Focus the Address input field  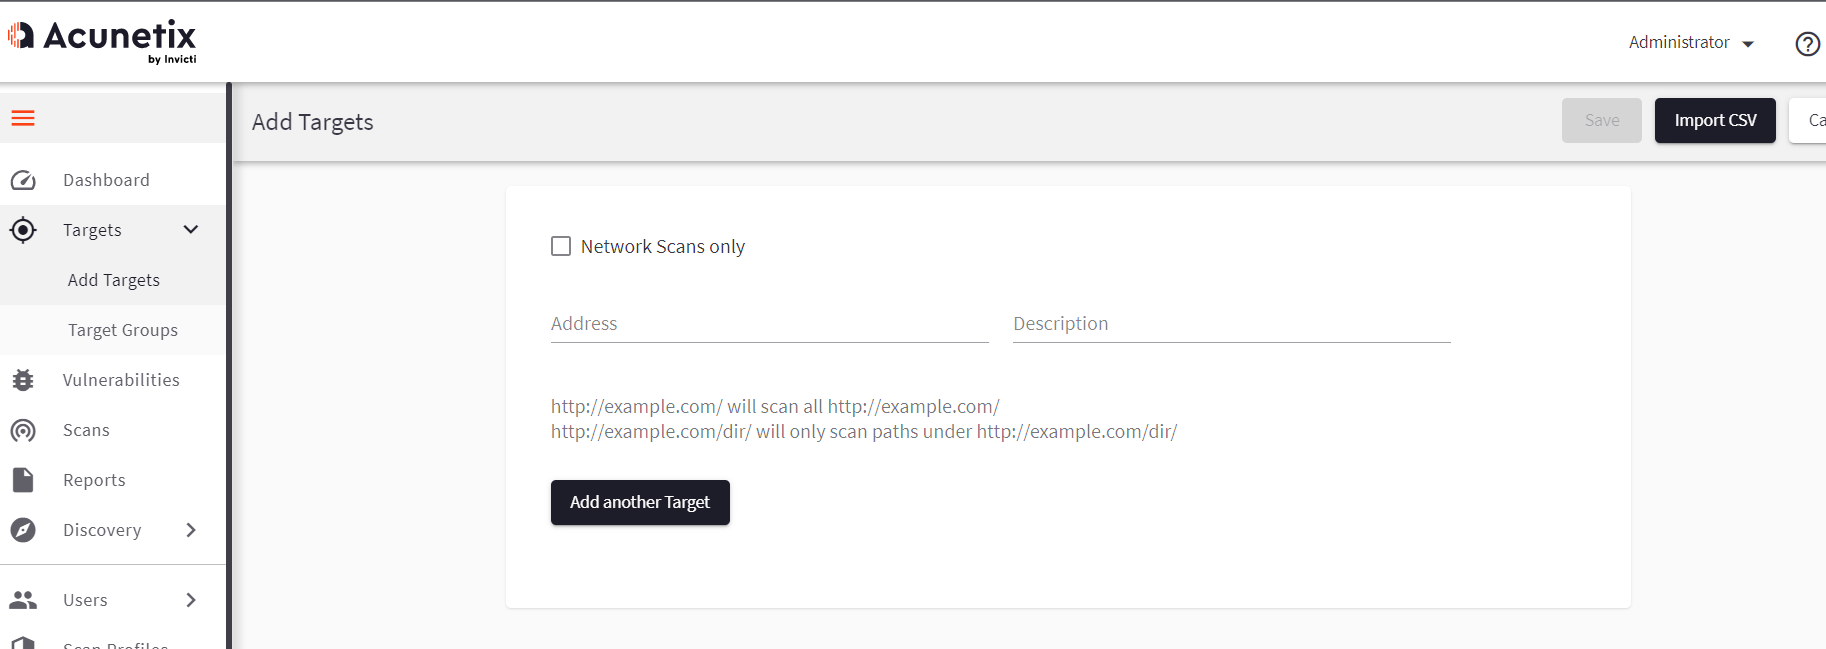pos(769,324)
